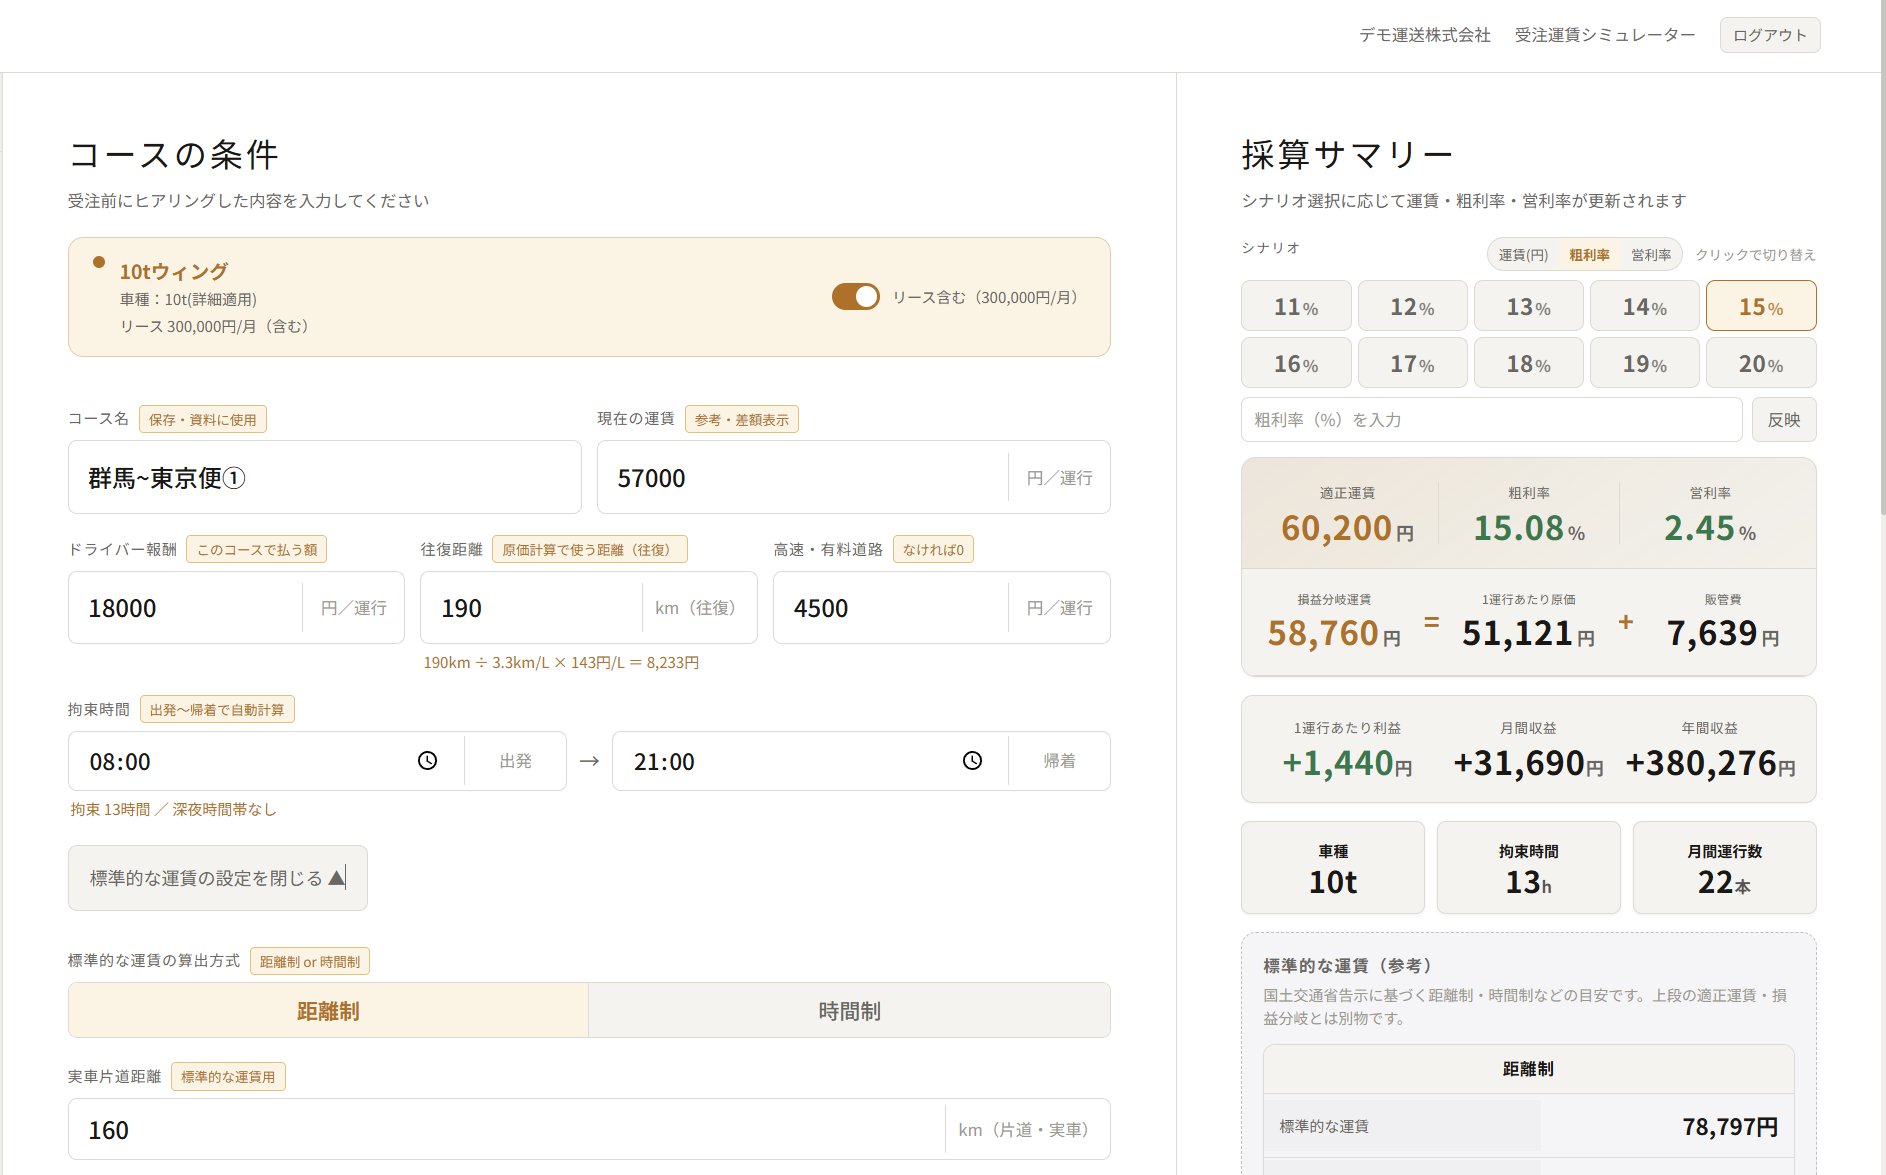The width and height of the screenshot is (1886, 1175).
Task: Select the 17% gross margin scenario
Action: [1412, 363]
